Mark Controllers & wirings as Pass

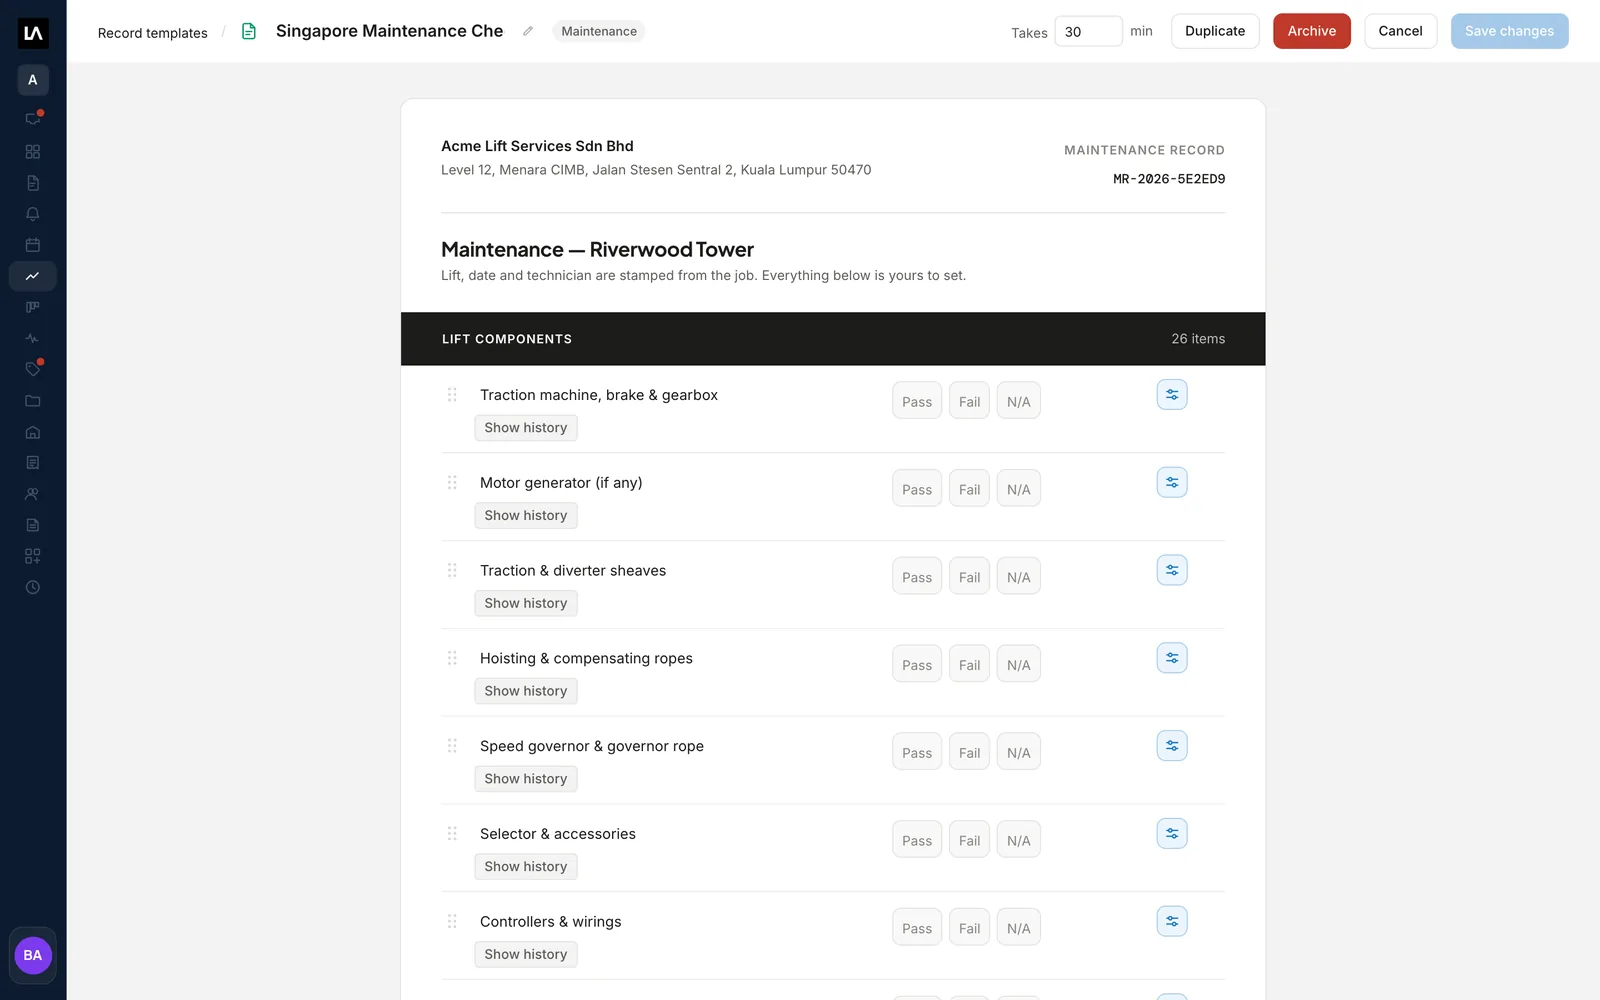pos(917,928)
